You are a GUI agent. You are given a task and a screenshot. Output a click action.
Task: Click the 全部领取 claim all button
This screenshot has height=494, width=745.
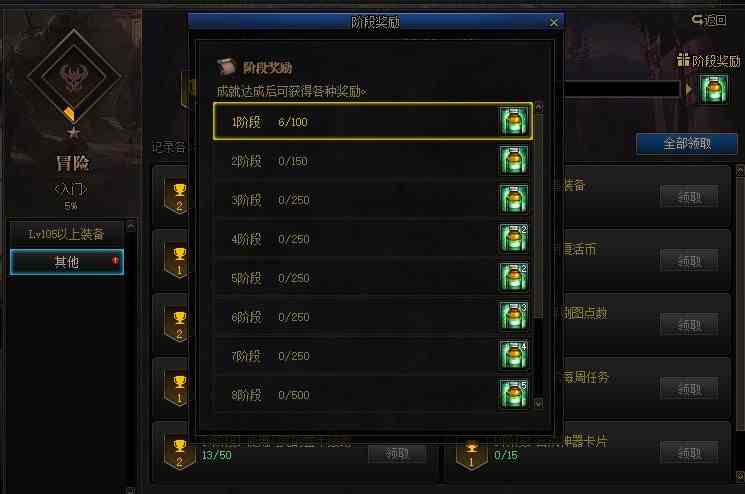click(687, 143)
